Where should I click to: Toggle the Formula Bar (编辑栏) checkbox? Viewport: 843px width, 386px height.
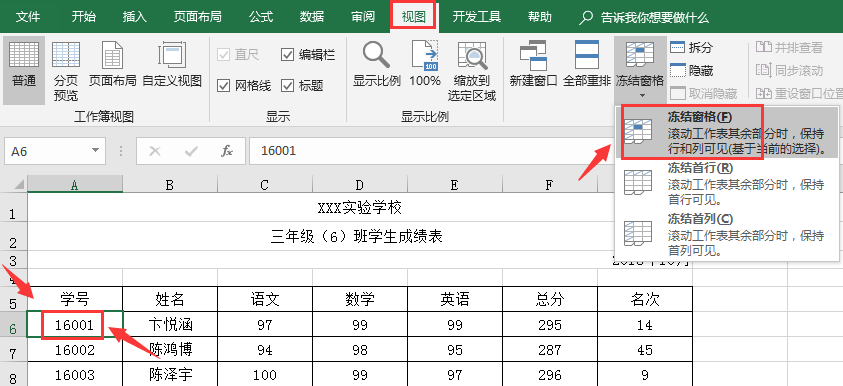coord(288,54)
